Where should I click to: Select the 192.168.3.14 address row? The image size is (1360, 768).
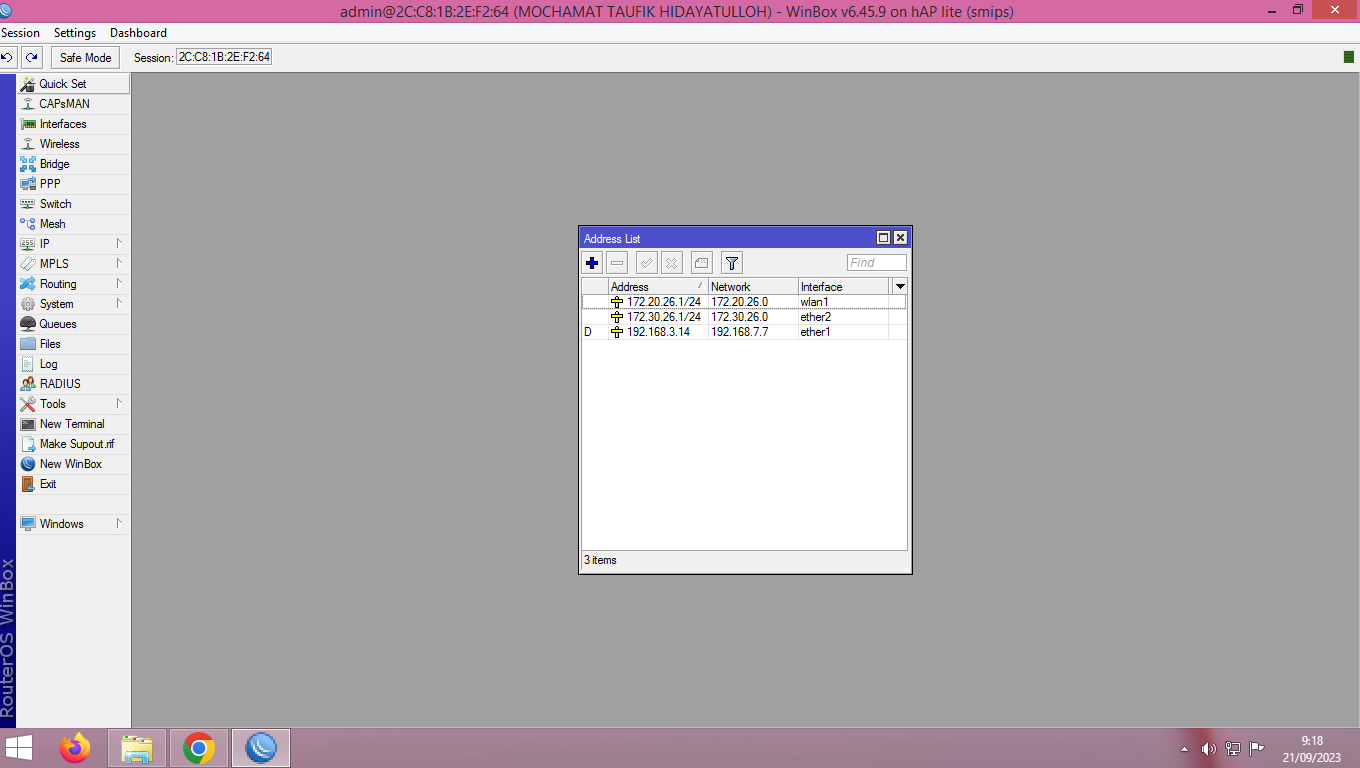click(744, 332)
